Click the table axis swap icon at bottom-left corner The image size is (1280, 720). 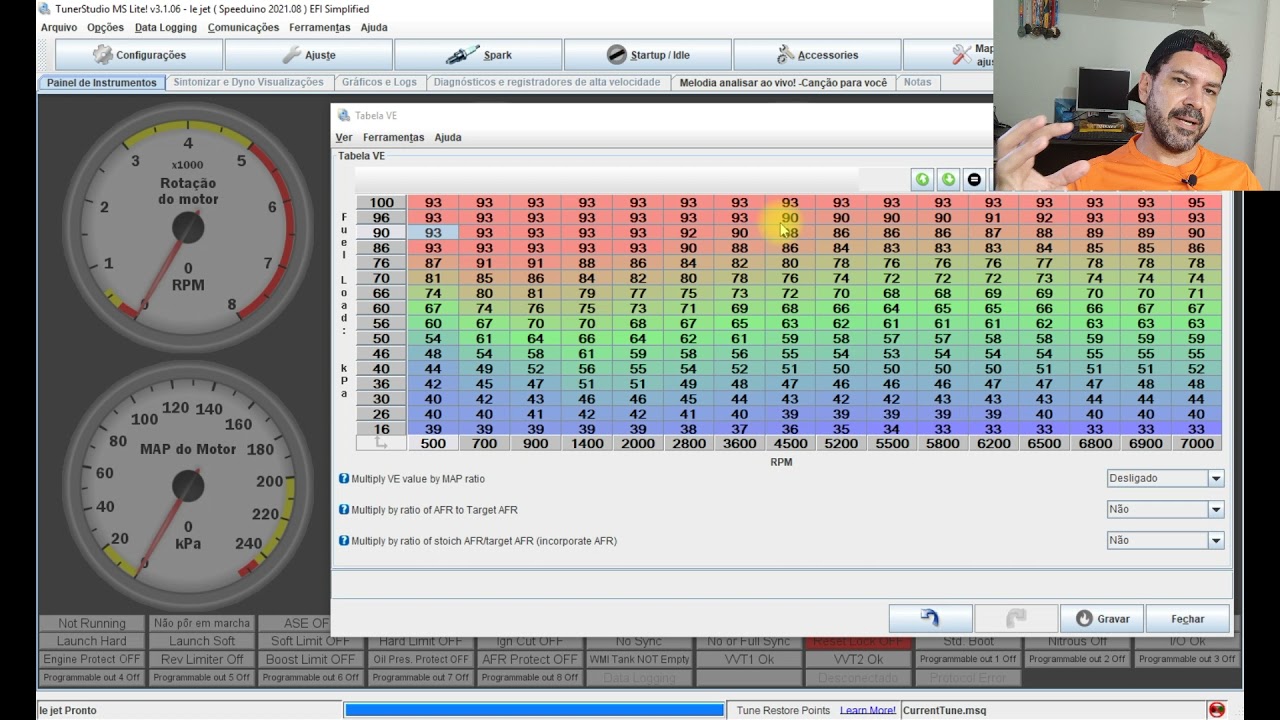click(381, 443)
